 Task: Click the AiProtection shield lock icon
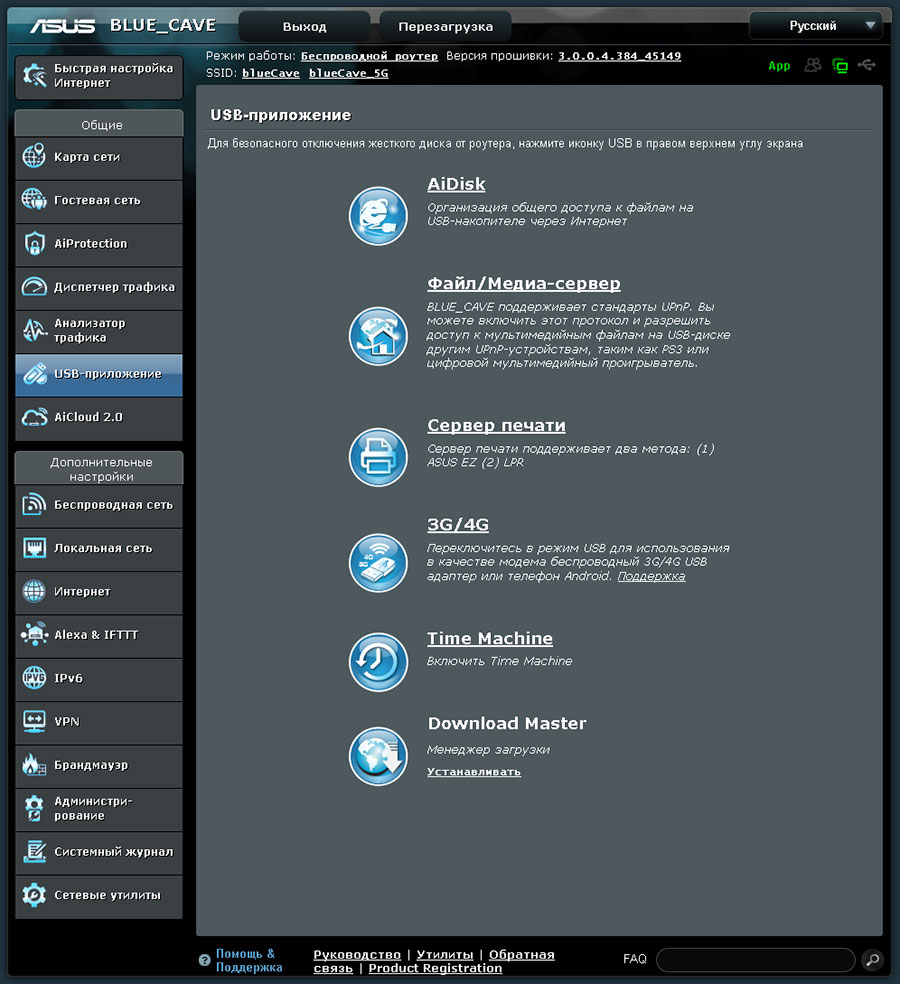click(x=34, y=243)
